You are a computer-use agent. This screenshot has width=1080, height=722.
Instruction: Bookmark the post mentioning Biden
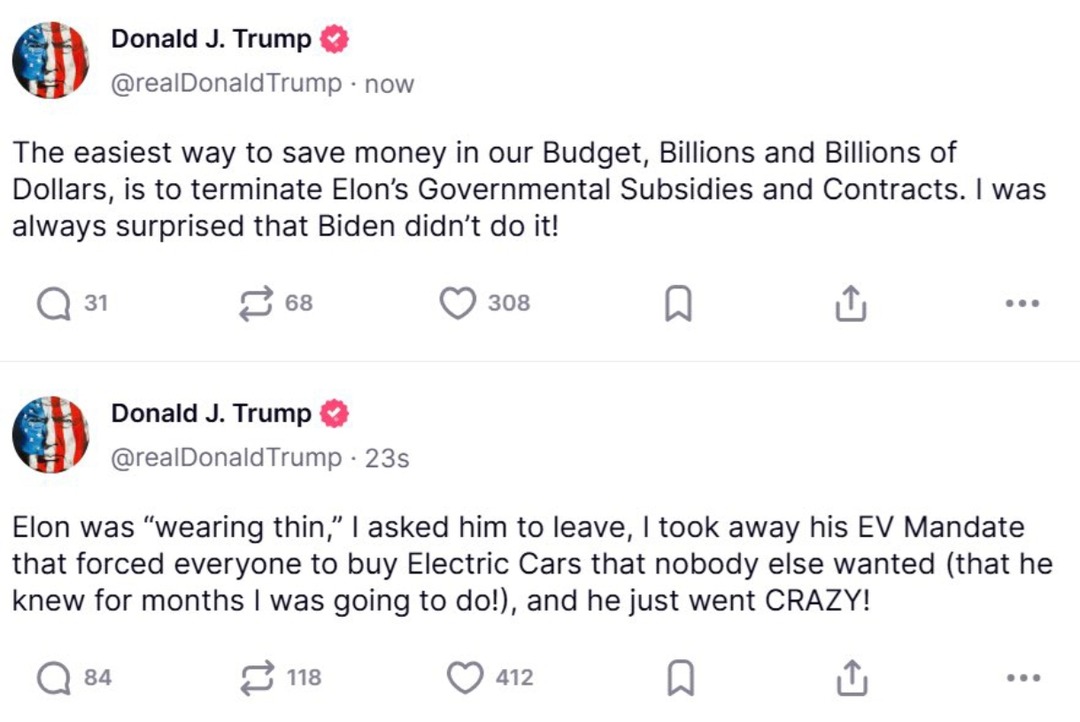678,302
